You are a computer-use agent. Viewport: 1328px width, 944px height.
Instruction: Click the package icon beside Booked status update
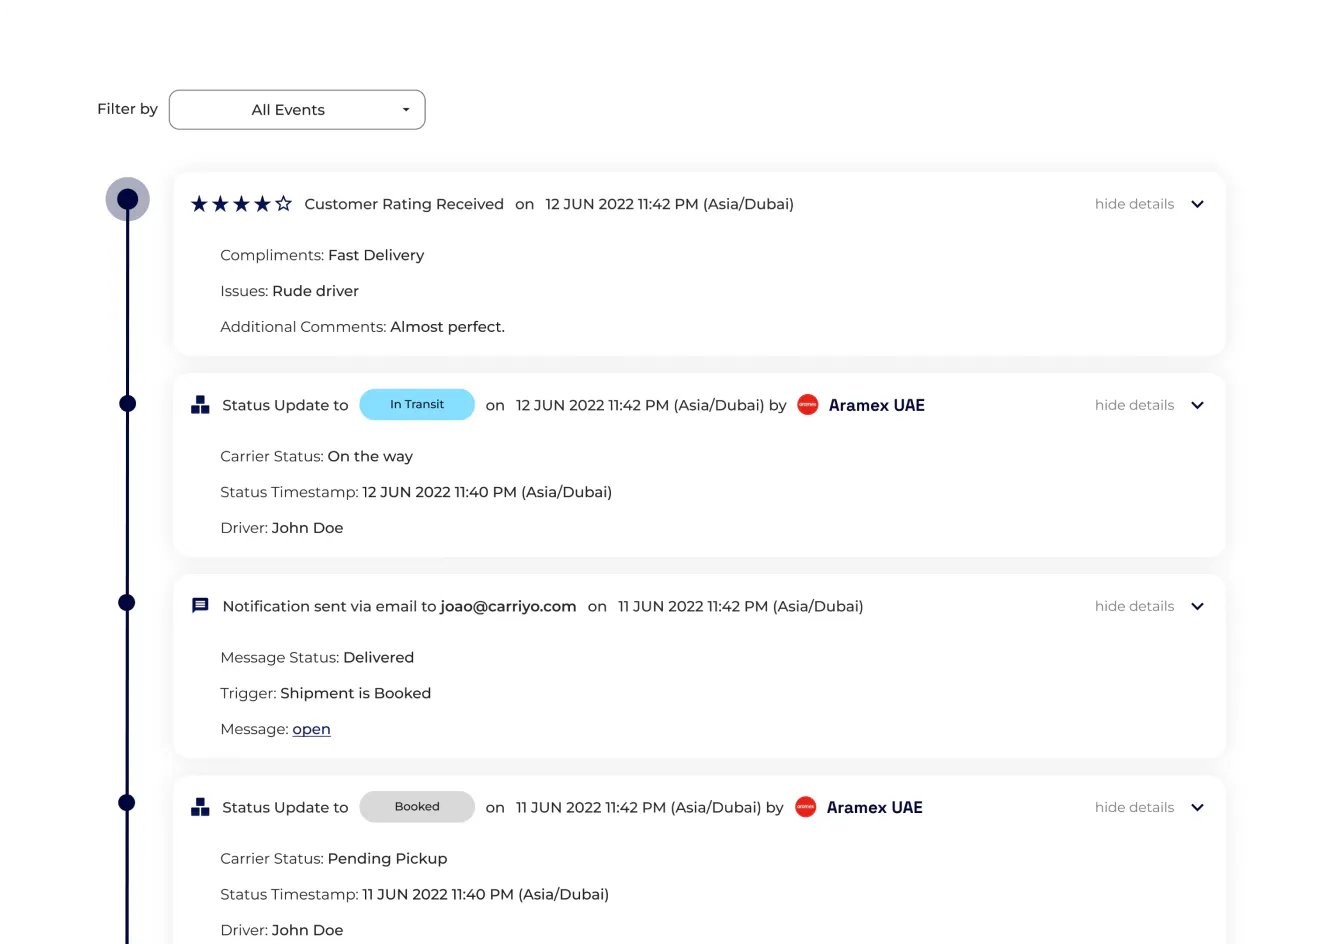click(x=200, y=807)
